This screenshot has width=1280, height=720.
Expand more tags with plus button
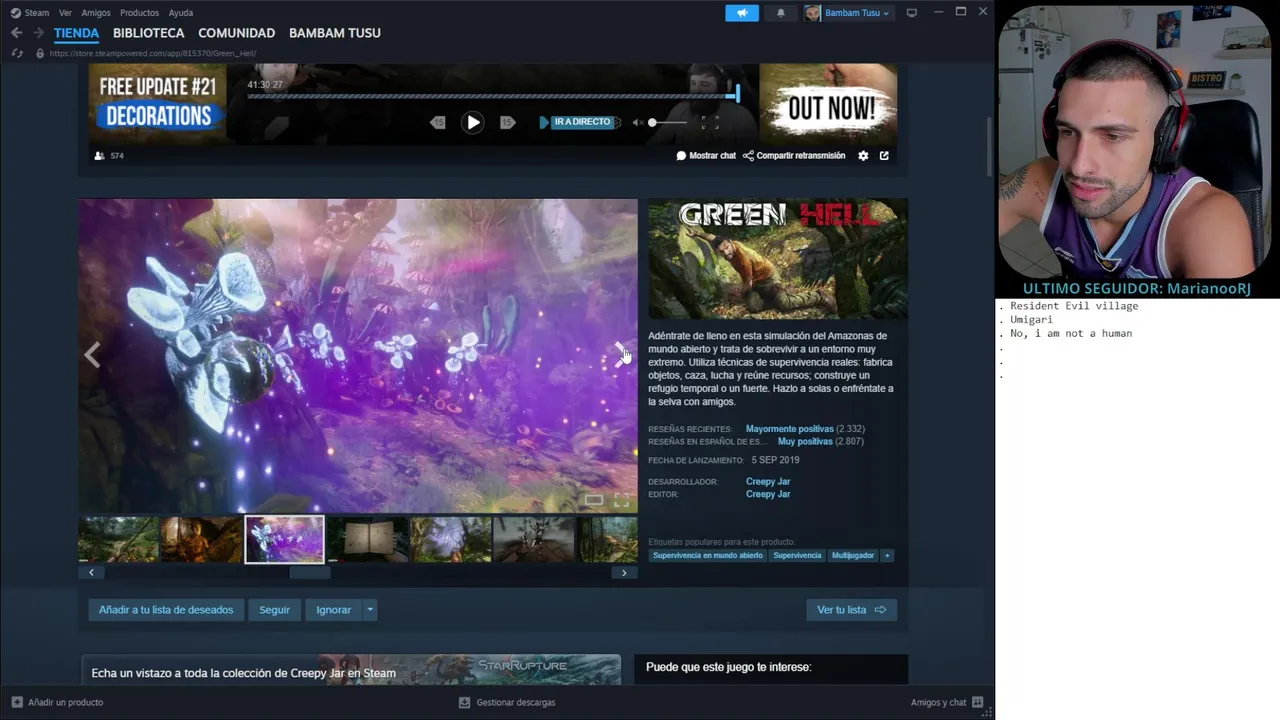887,555
